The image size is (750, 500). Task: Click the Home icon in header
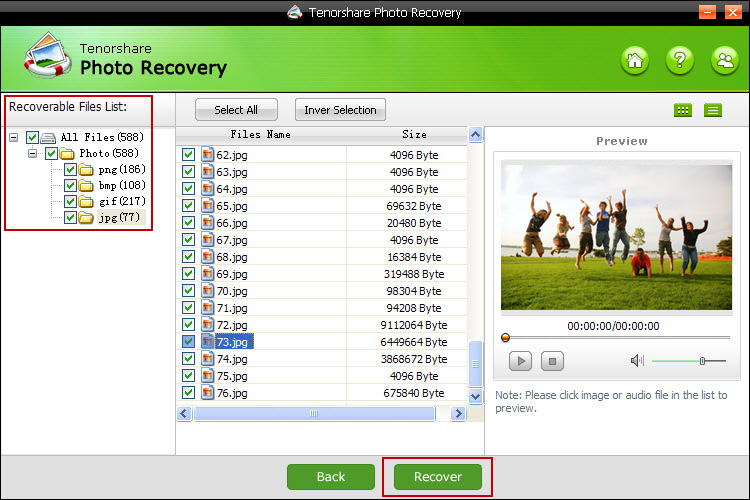[x=634, y=60]
